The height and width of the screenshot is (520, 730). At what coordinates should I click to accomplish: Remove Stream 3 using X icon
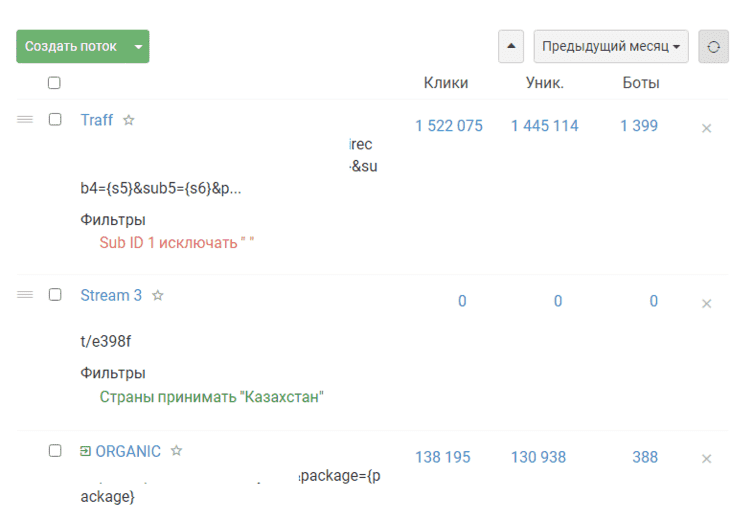(706, 303)
